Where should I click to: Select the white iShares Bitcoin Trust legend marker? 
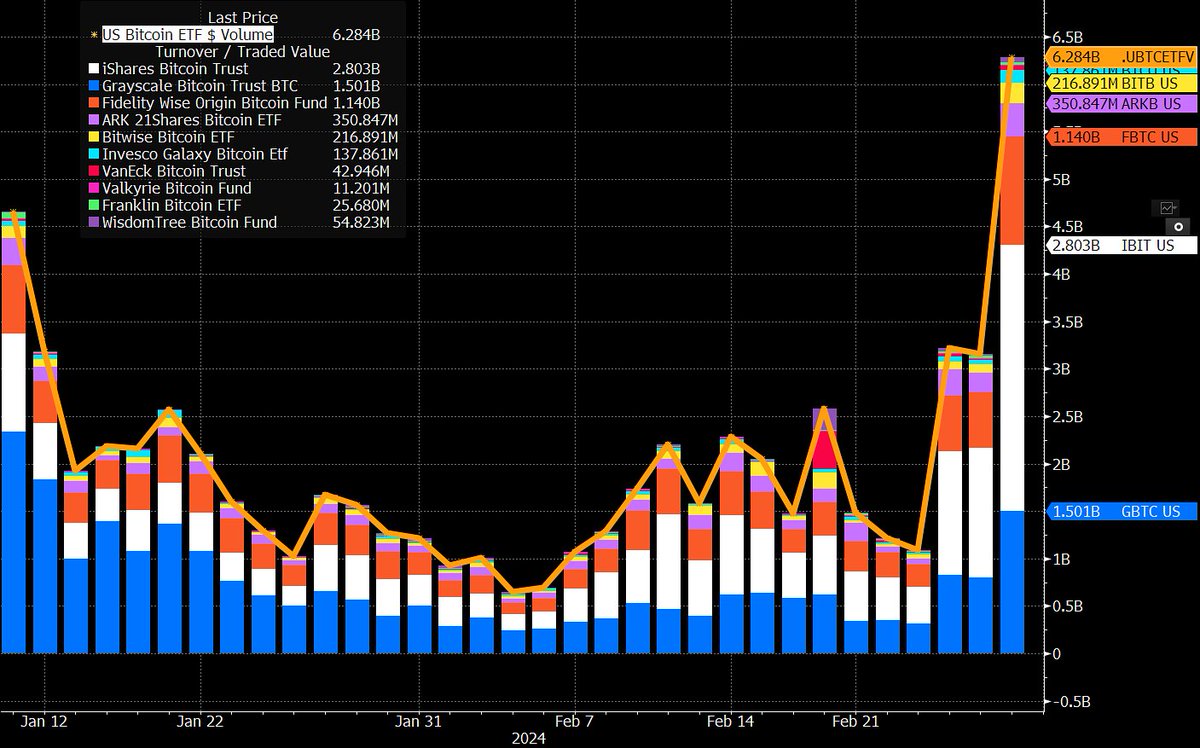point(93,68)
